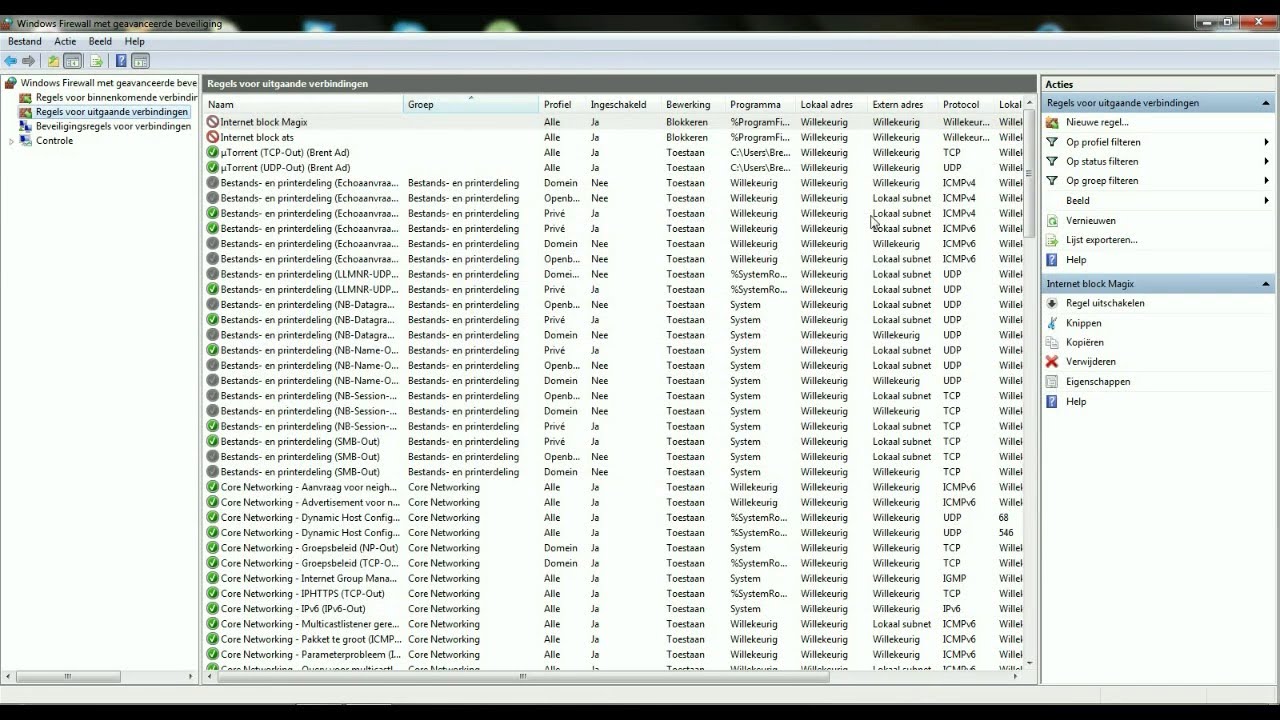Click the green check icon of µTorrent (UDP-Out)
Viewport: 1280px width, 720px height.
pos(213,168)
